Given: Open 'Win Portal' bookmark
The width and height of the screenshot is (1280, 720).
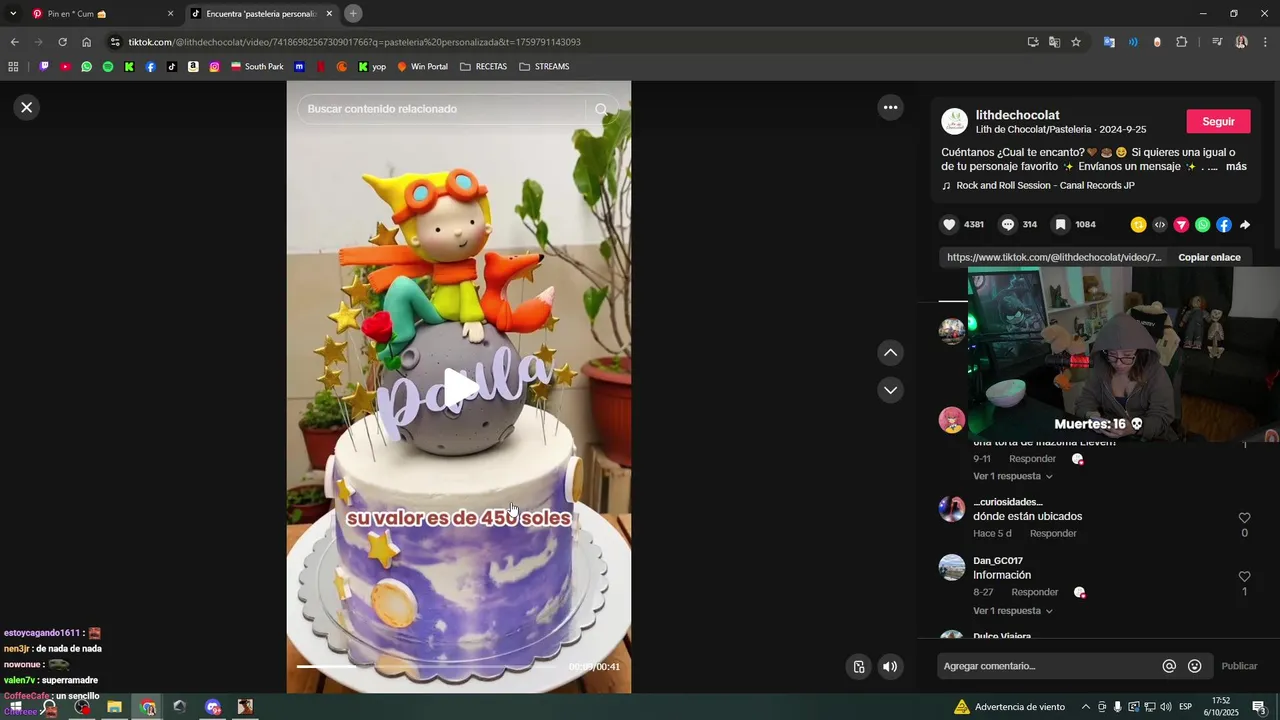Looking at the screenshot, I should pos(422,67).
